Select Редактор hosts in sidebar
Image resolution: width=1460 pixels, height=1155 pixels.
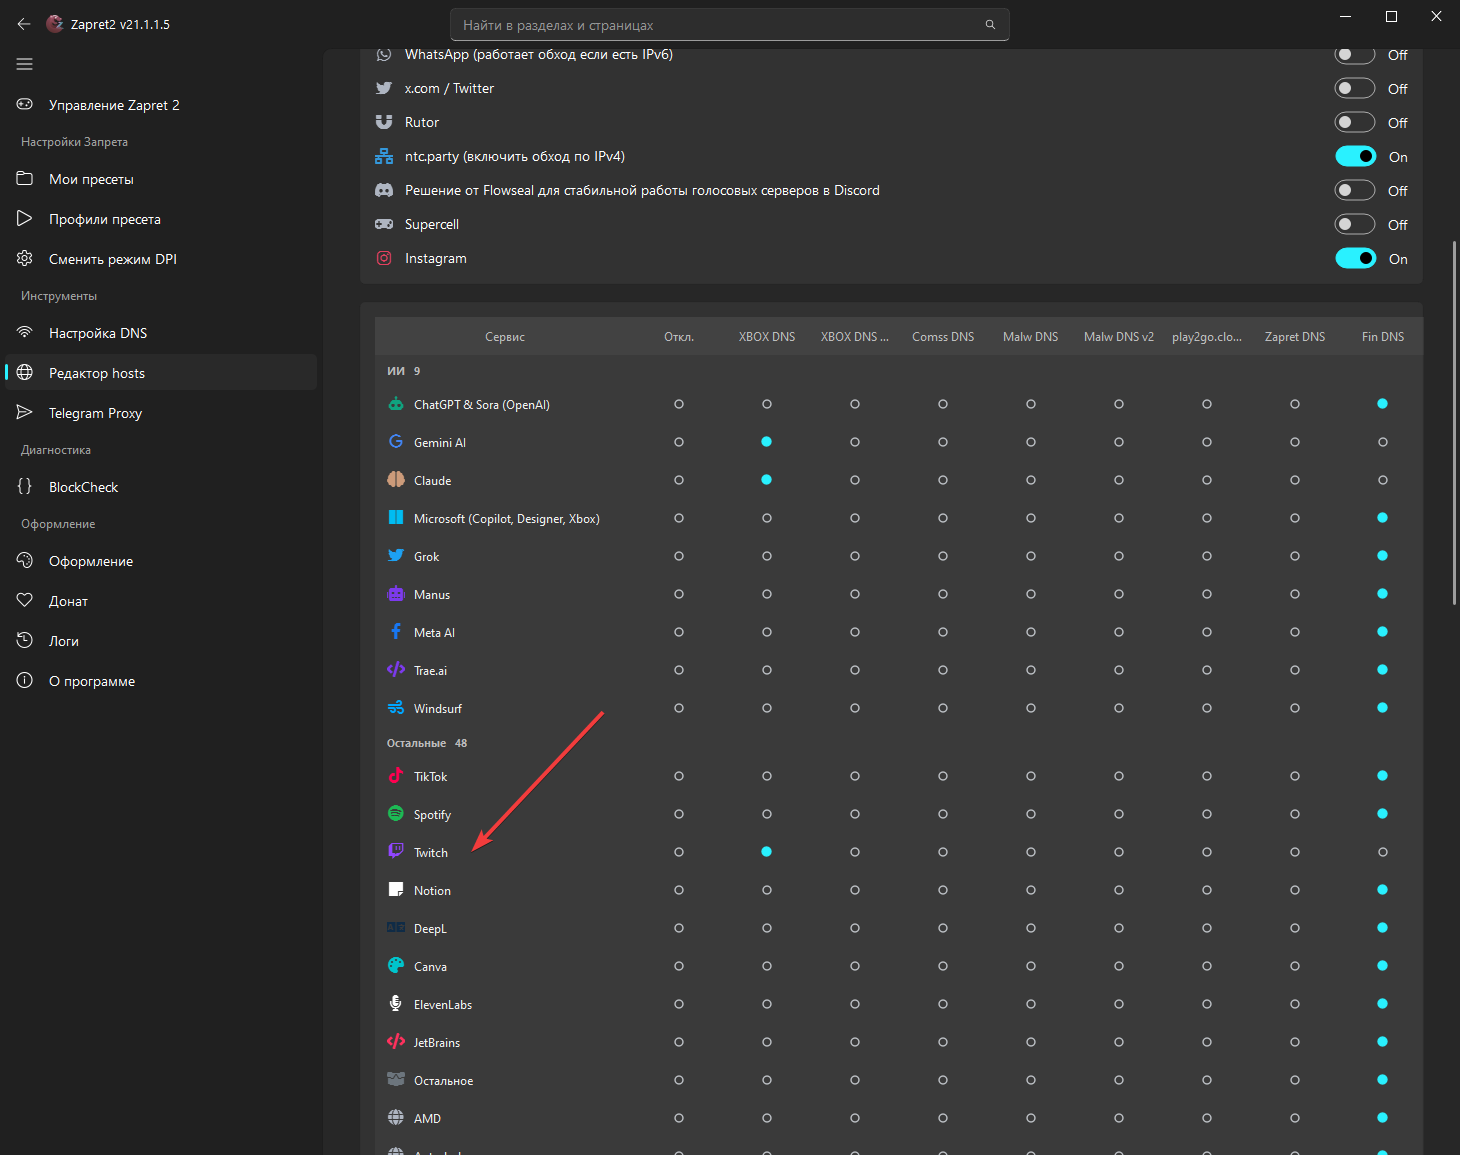pos(161,373)
